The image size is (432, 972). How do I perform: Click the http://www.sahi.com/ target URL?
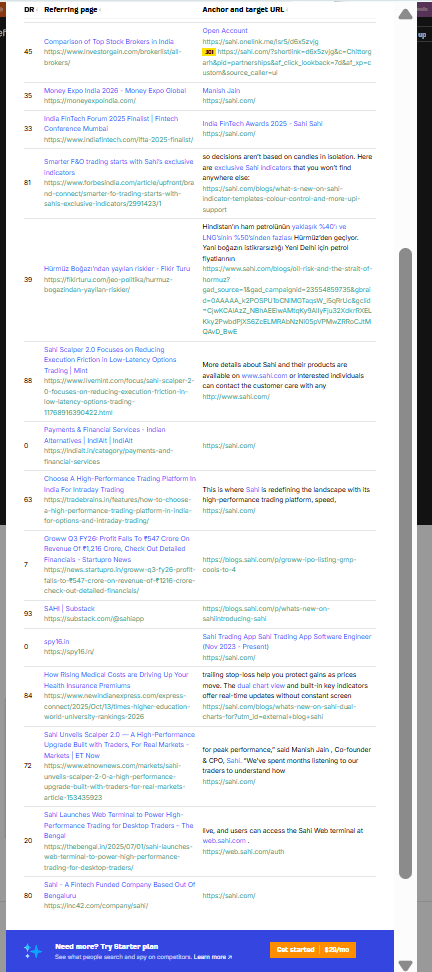[x=236, y=397]
